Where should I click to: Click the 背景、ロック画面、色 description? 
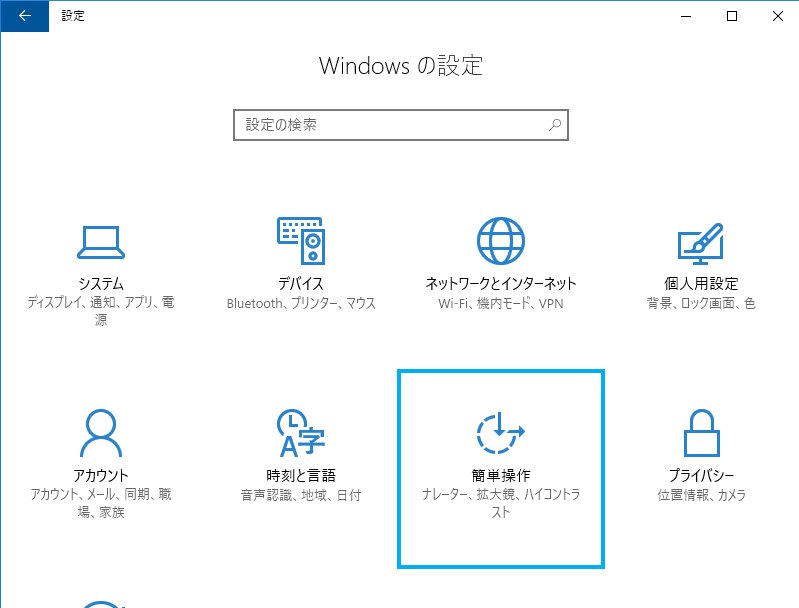(701, 303)
